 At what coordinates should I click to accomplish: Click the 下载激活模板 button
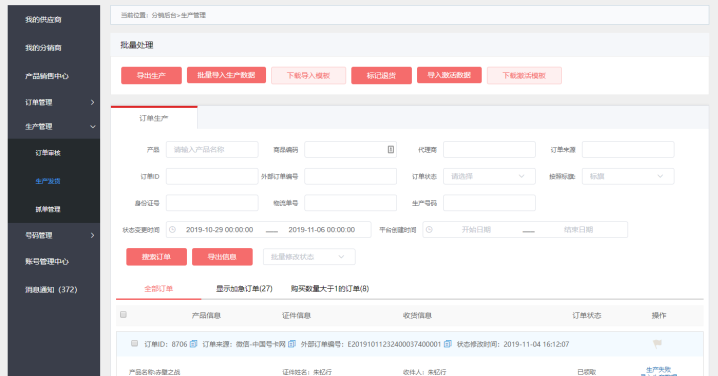[x=524, y=76]
